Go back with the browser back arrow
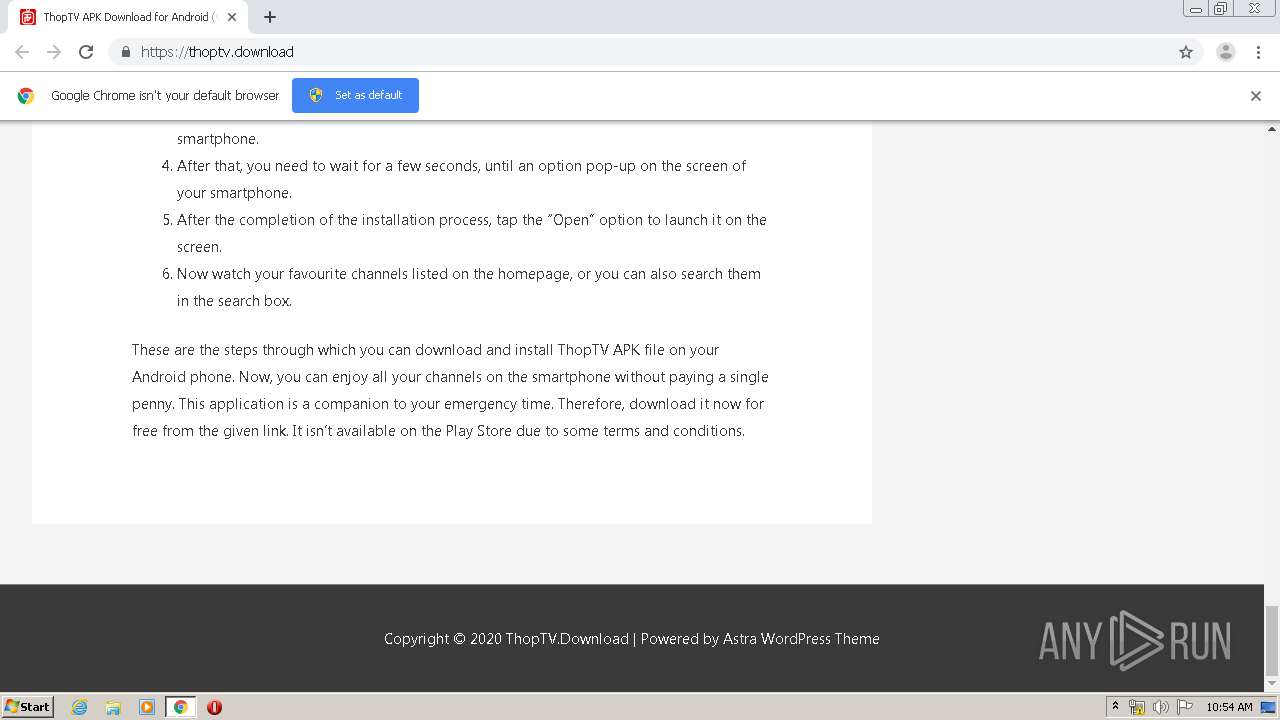The height and width of the screenshot is (720, 1280). click(22, 52)
